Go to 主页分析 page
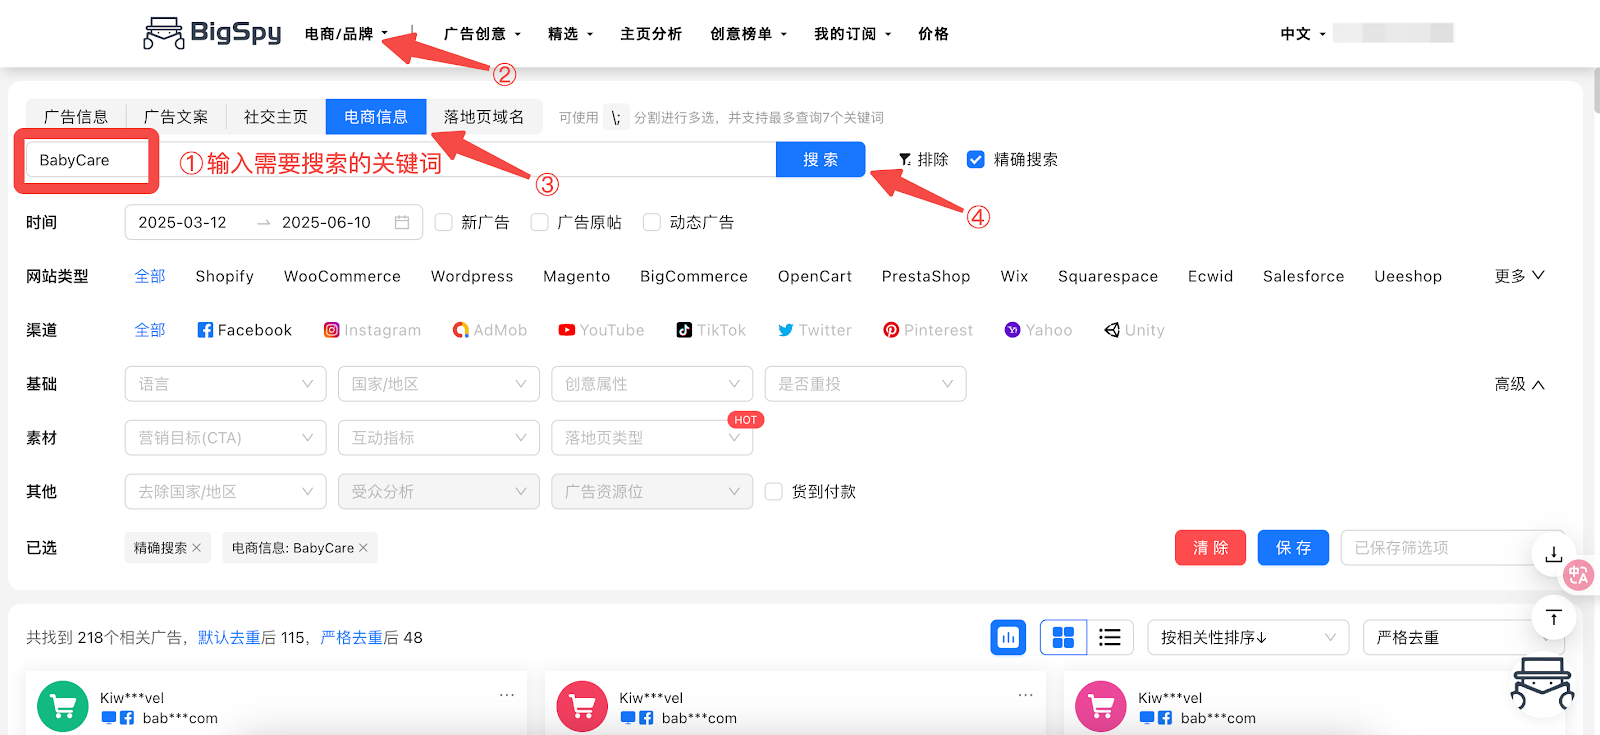 point(651,34)
